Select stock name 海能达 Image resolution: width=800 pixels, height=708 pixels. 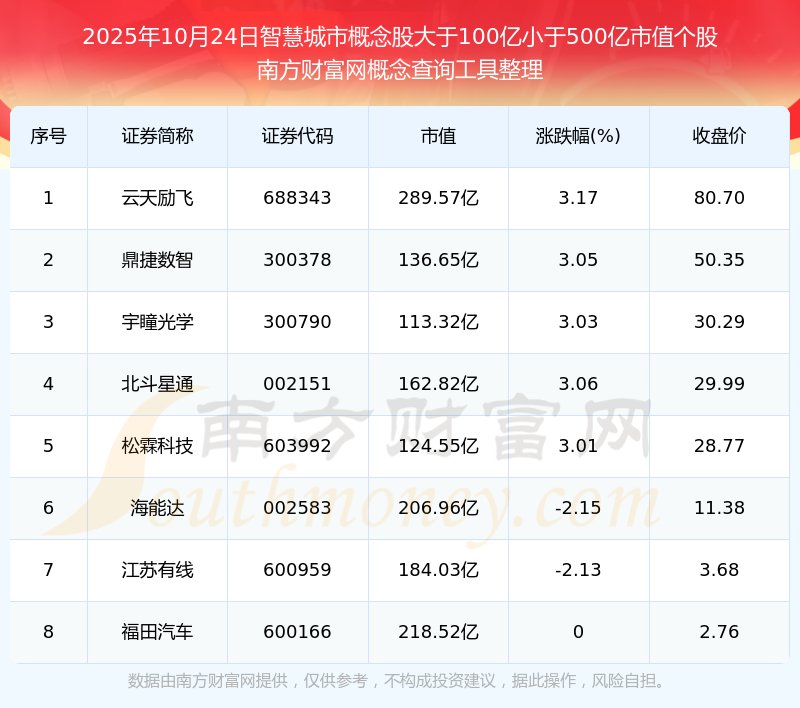click(157, 508)
